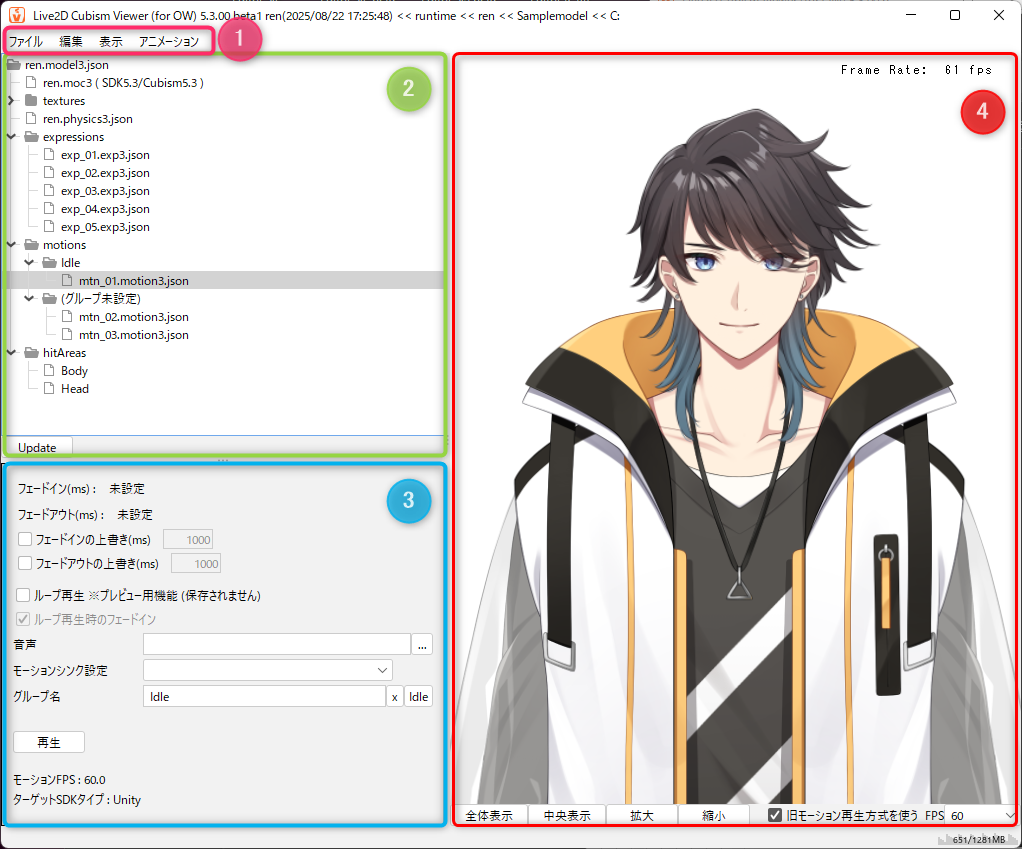Click the Head hit area icon
The image size is (1022, 849).
click(x=49, y=389)
